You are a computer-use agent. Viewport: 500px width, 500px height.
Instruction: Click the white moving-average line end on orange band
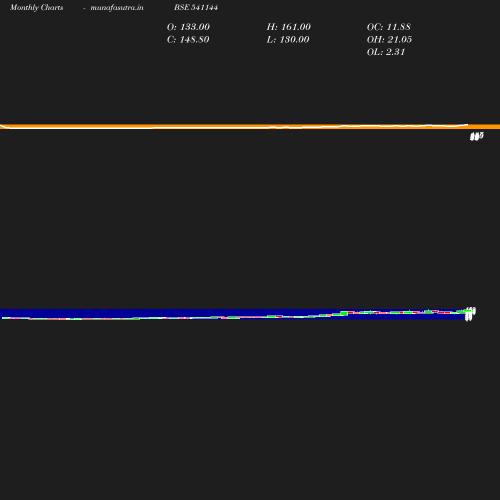(x=466, y=125)
